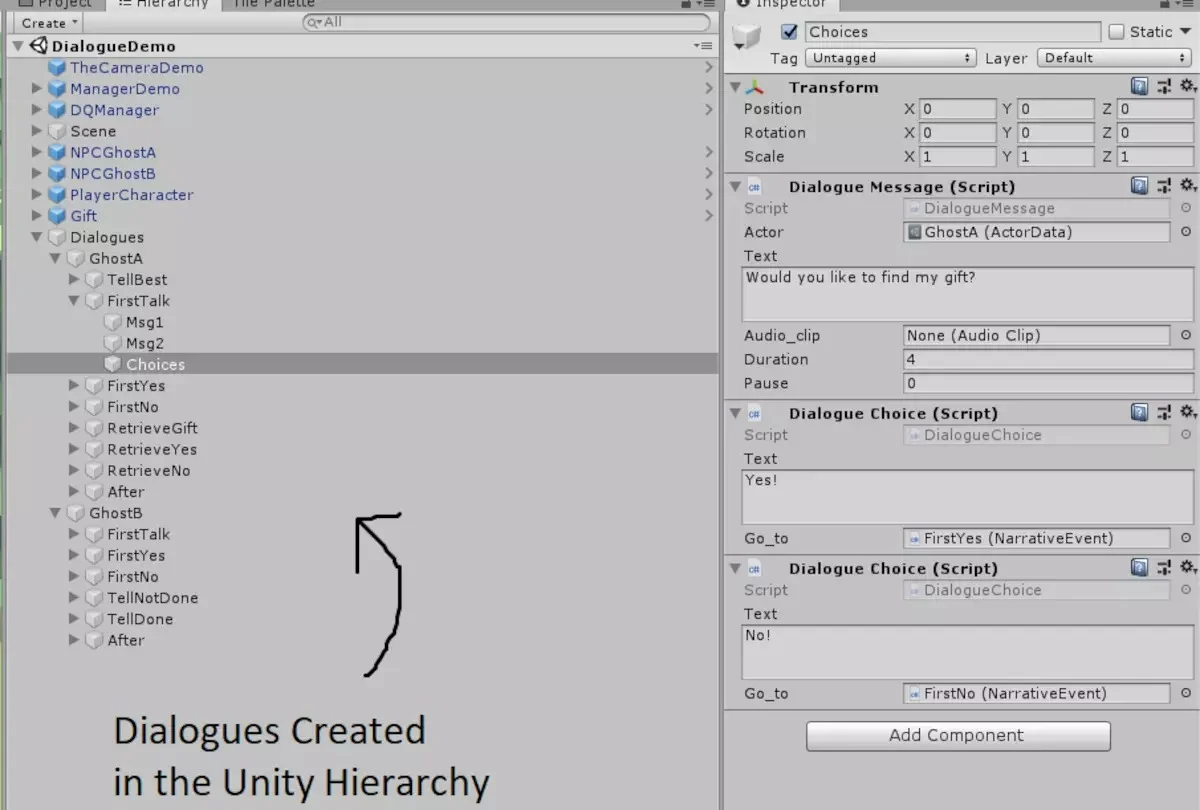This screenshot has height=810, width=1200.
Task: Select RetrieveGift in the hierarchy
Action: 152,428
